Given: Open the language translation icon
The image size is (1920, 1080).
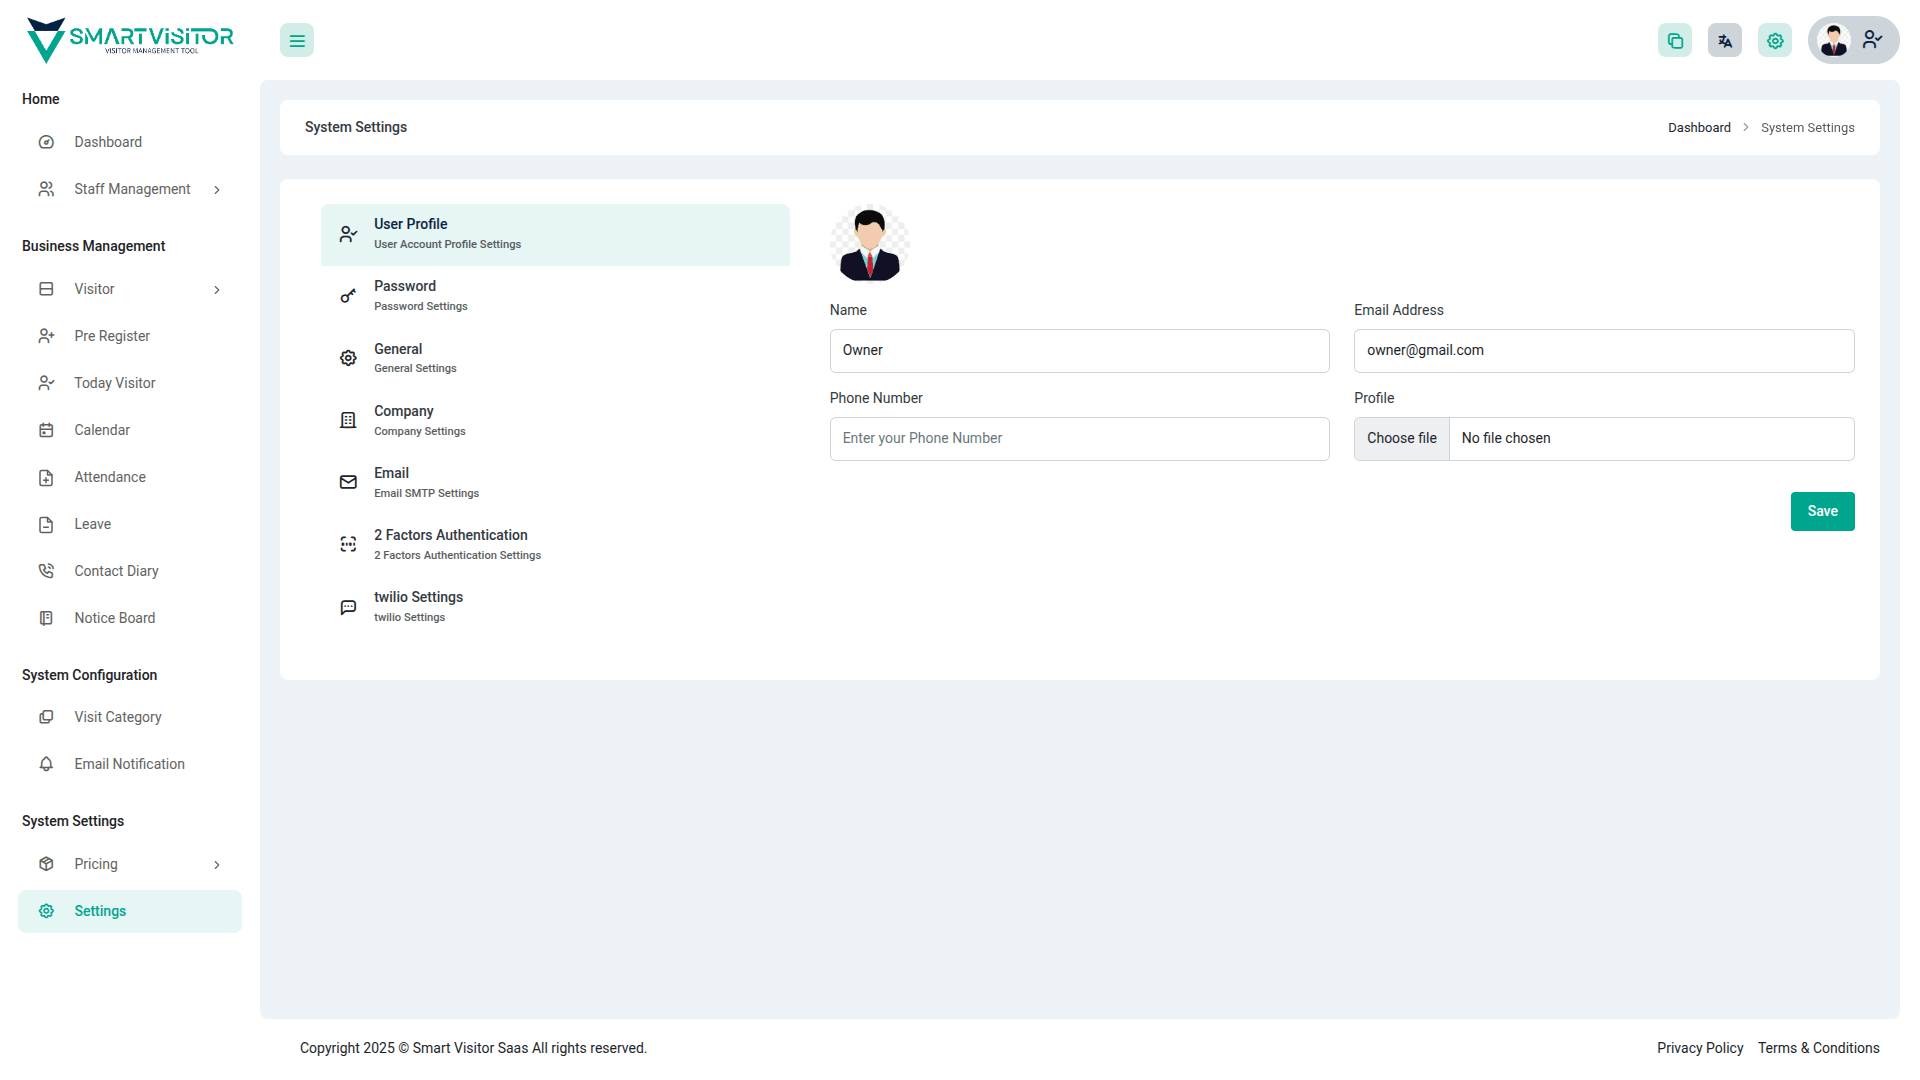Looking at the screenshot, I should pos(1725,41).
